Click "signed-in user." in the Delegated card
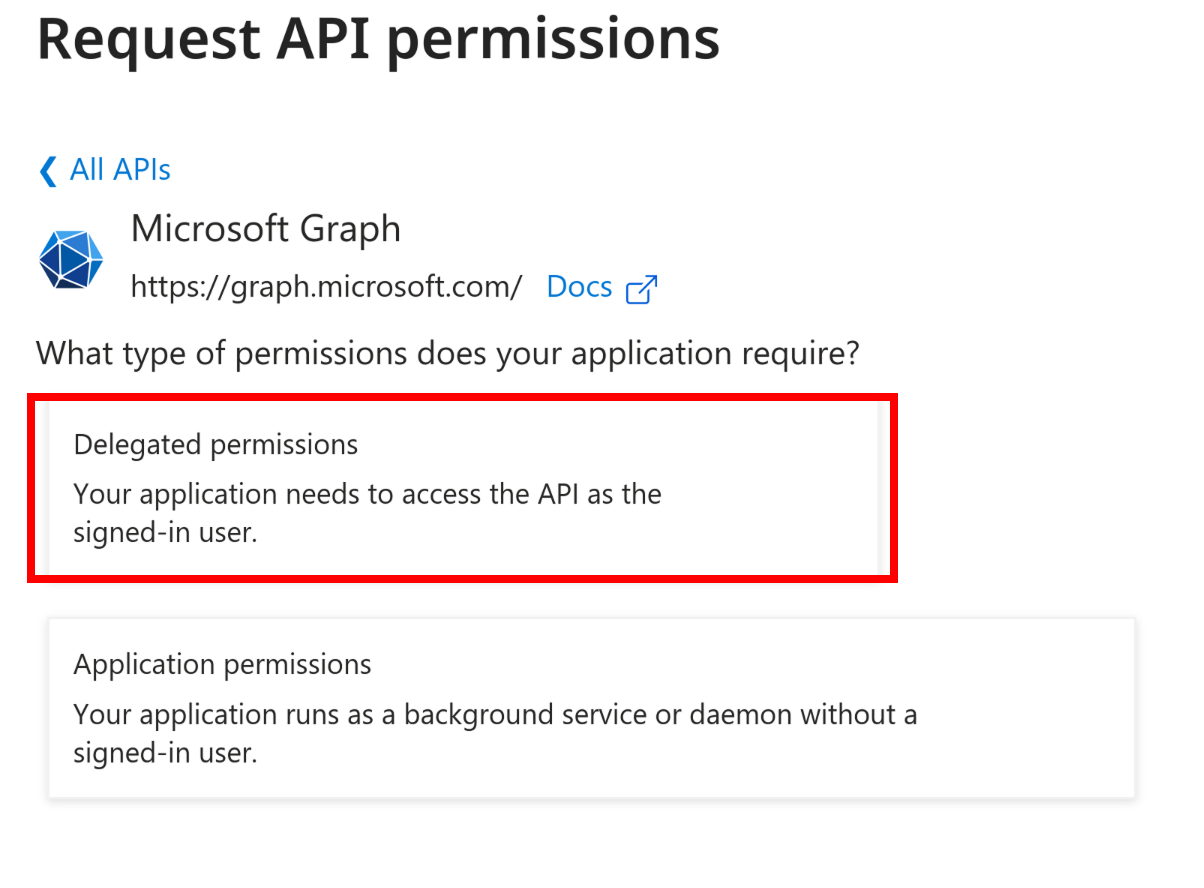The image size is (1204, 888). (165, 533)
